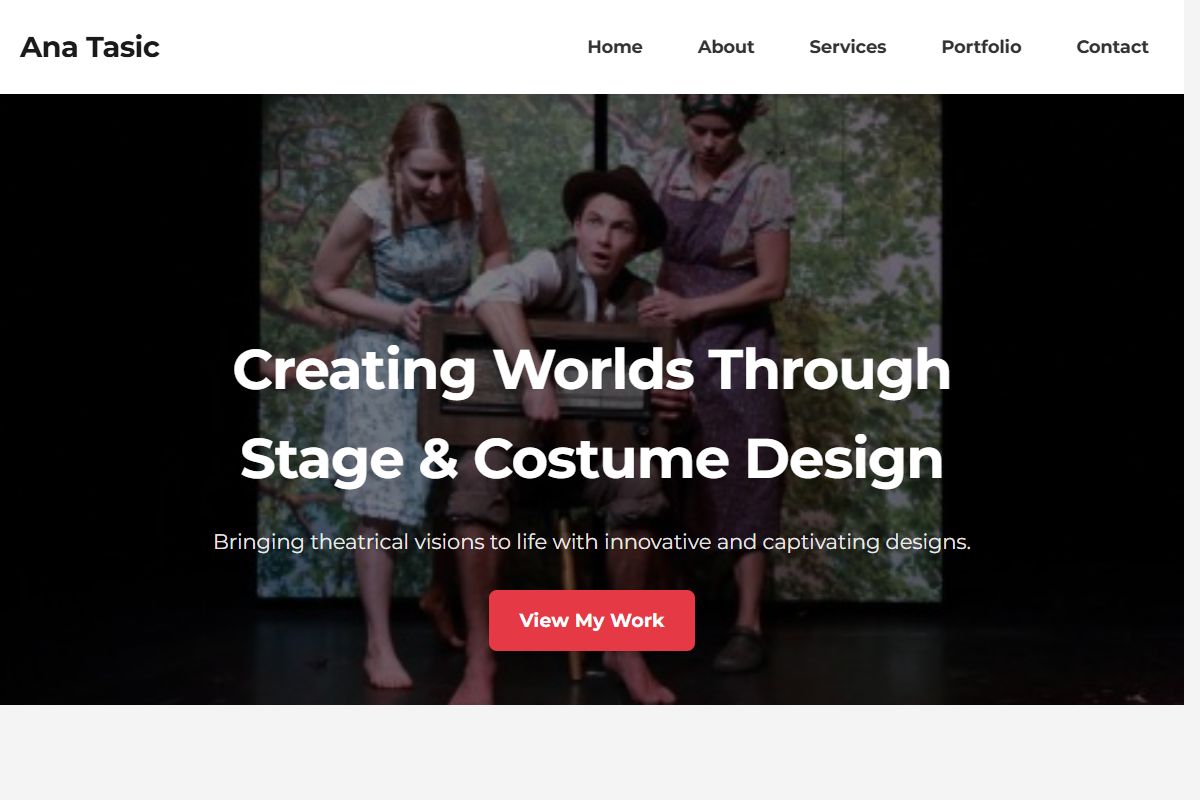Go to the Home nav link

point(614,47)
